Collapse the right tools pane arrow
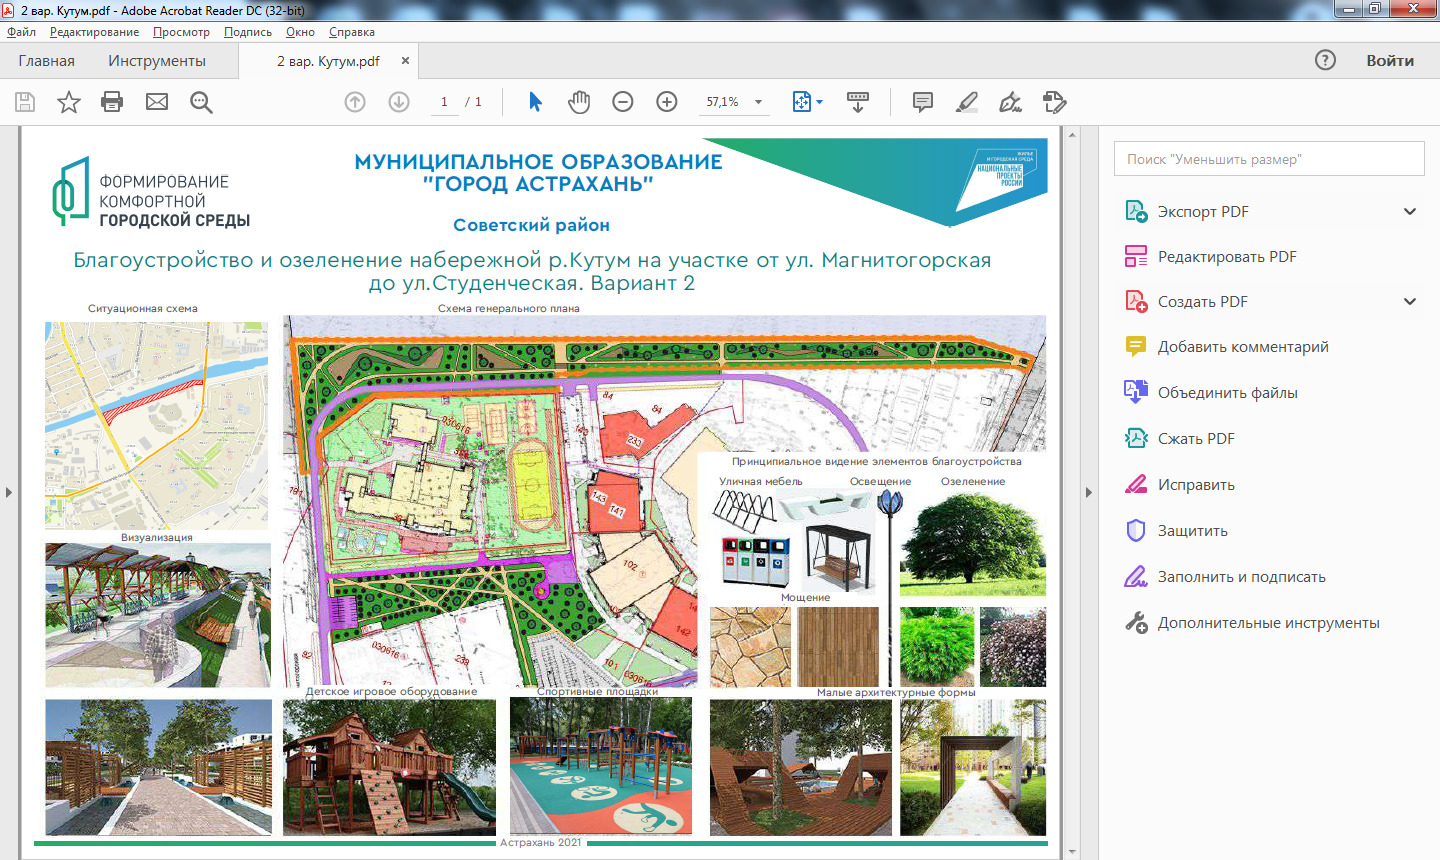The width and height of the screenshot is (1440, 860). click(x=1089, y=492)
